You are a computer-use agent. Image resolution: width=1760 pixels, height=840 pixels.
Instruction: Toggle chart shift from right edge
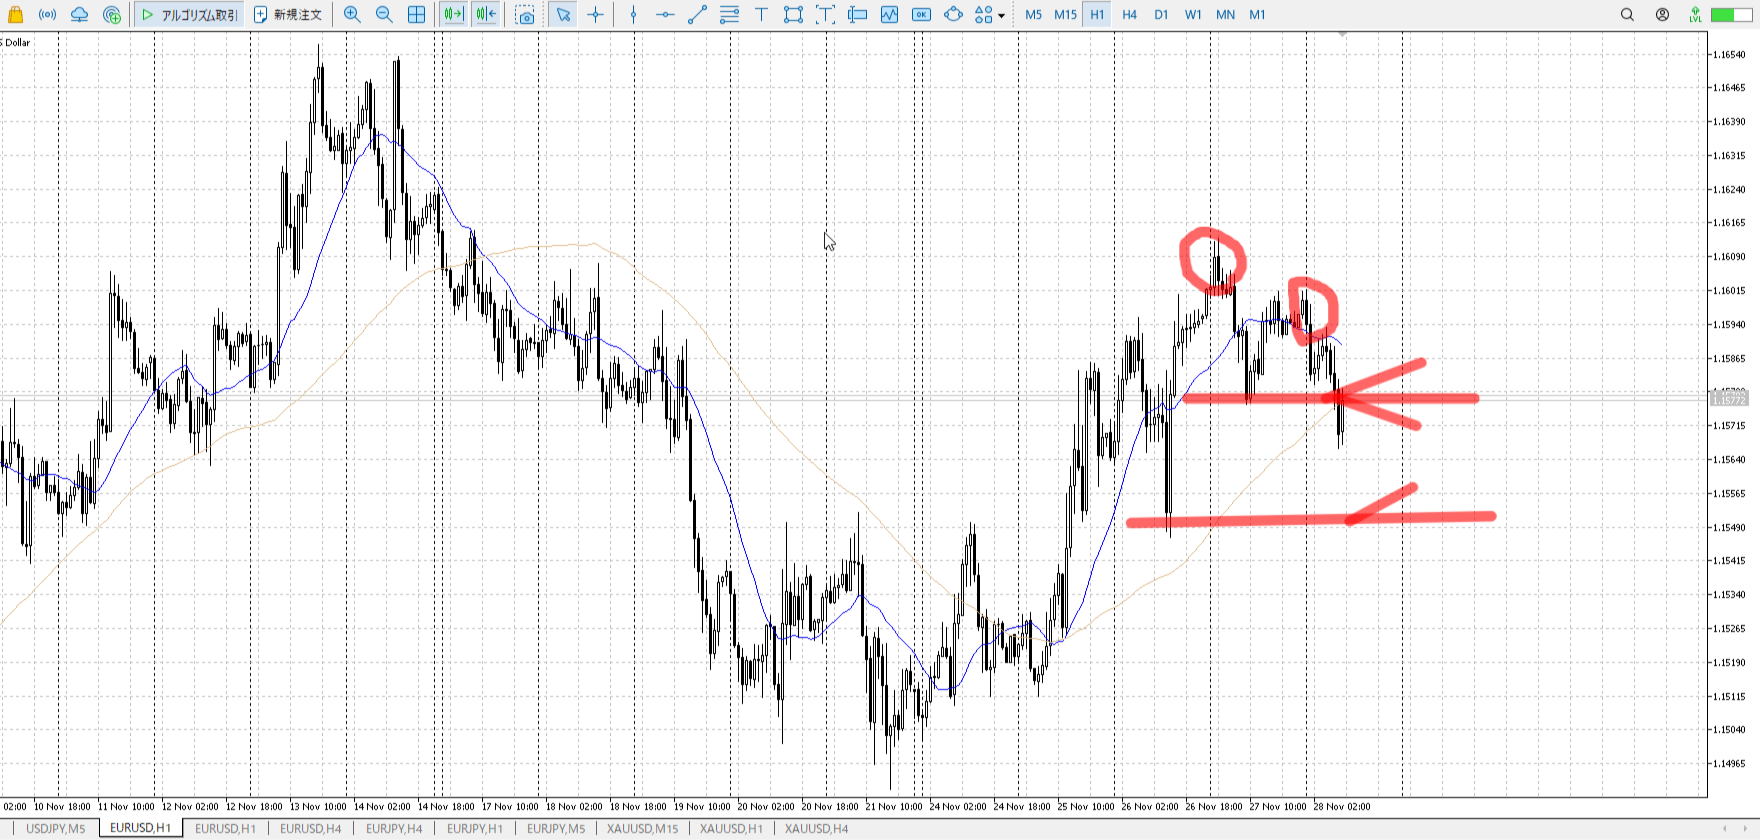tap(486, 15)
